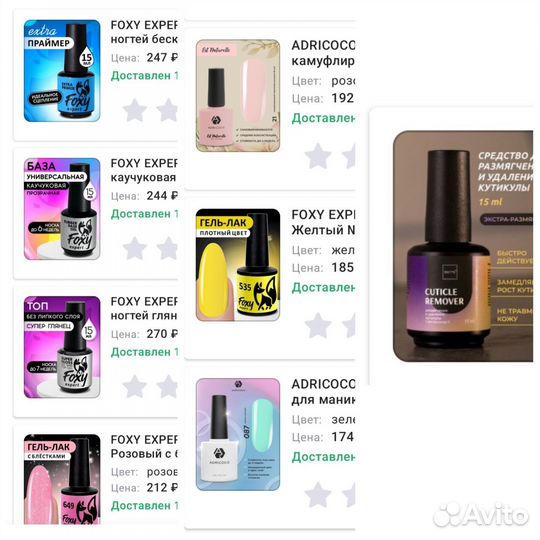Click Доставлен status under the 192 price
540x540 pixels.
tap(323, 118)
